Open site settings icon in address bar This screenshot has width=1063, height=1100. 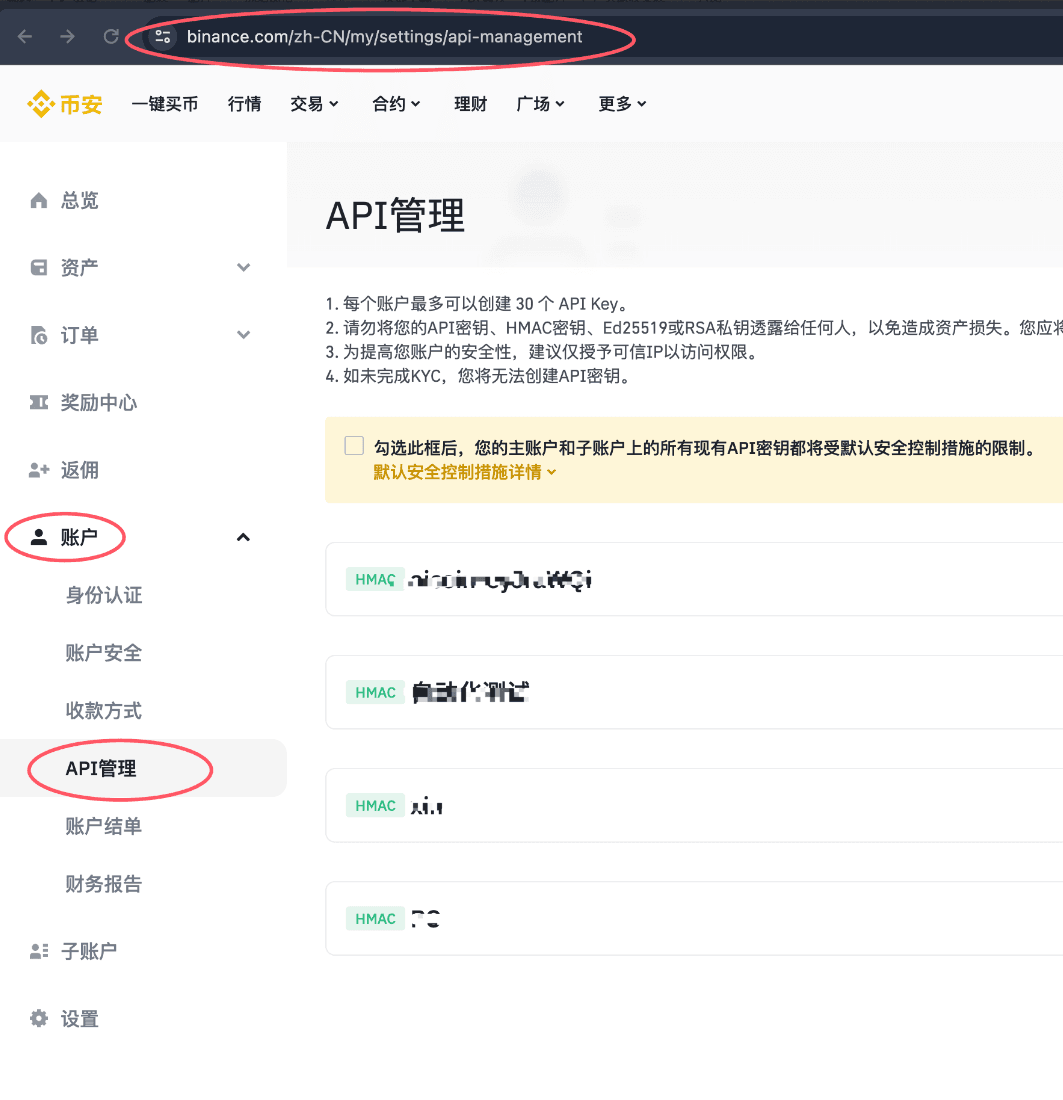tap(163, 36)
